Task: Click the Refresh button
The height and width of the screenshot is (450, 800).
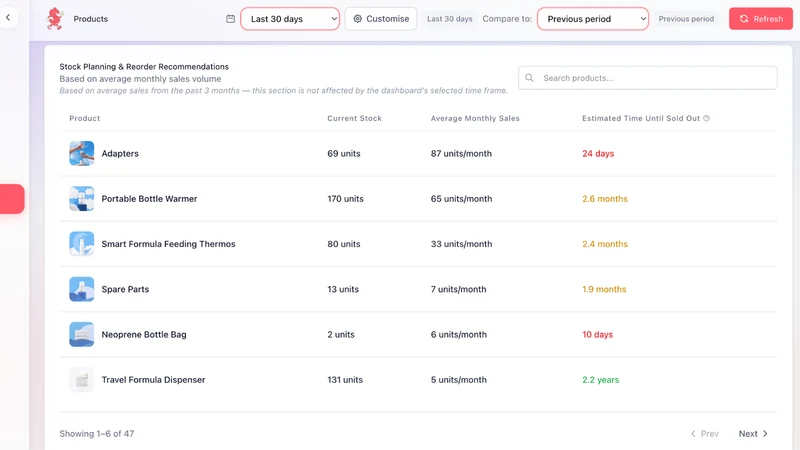Action: pyautogui.click(x=761, y=19)
